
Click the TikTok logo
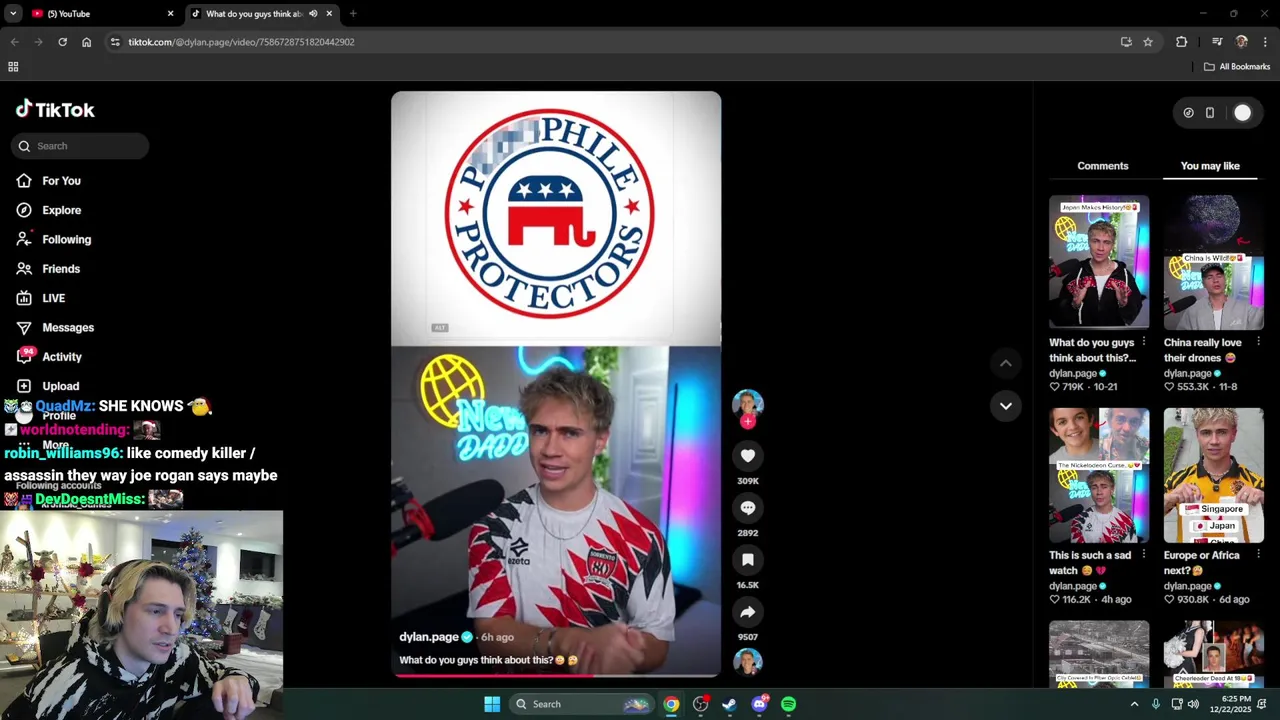tap(55, 110)
